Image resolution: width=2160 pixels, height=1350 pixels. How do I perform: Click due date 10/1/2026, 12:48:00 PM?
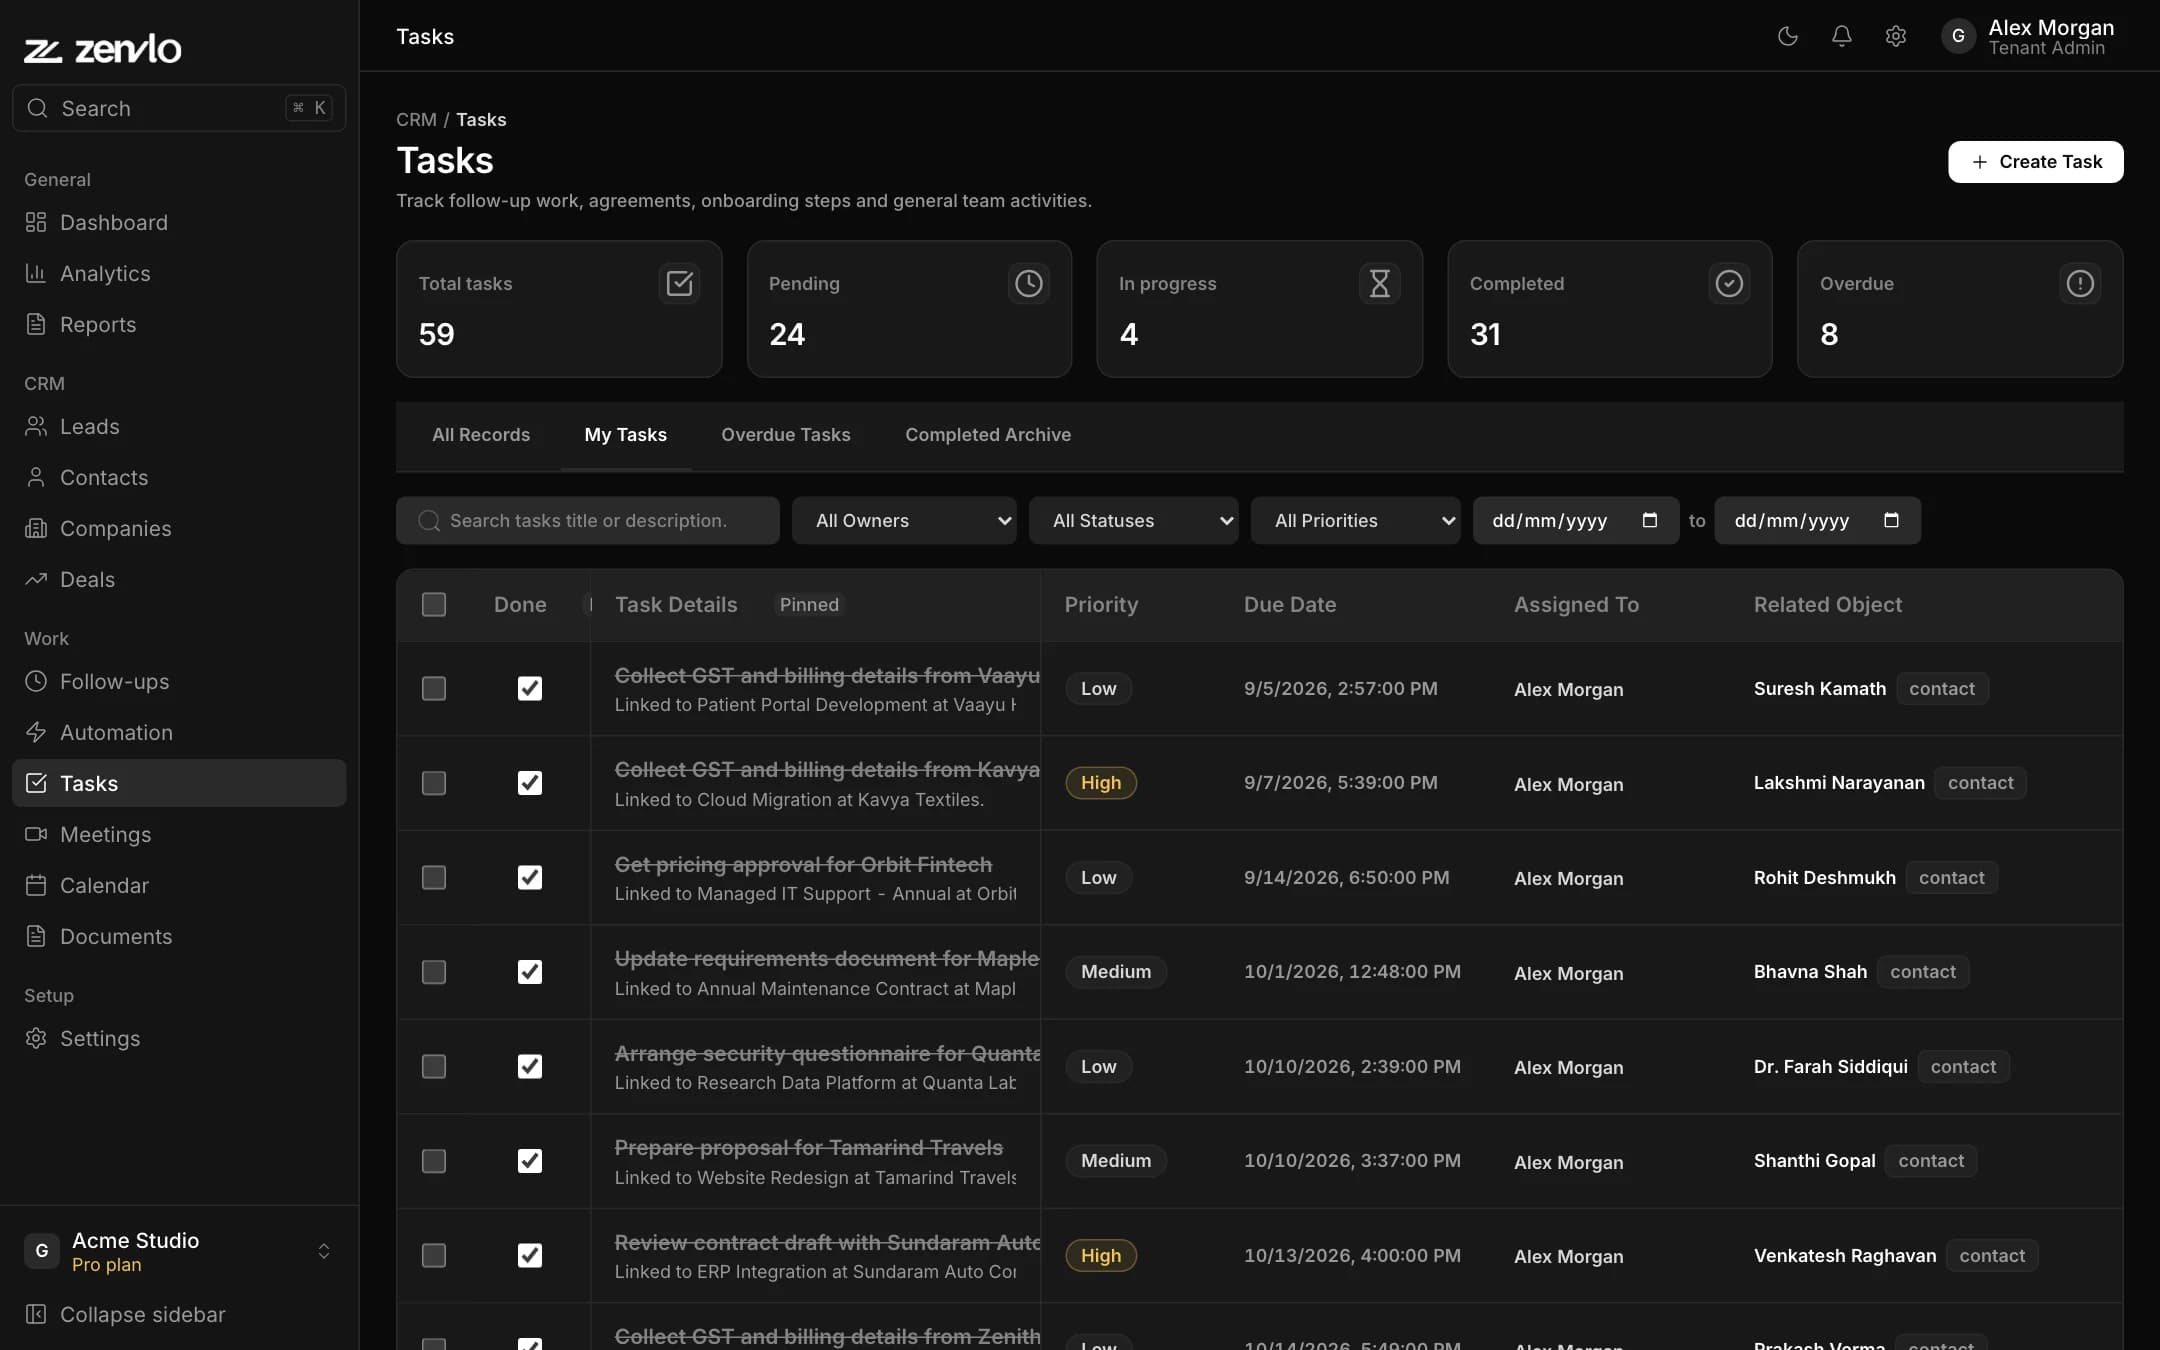(1351, 972)
